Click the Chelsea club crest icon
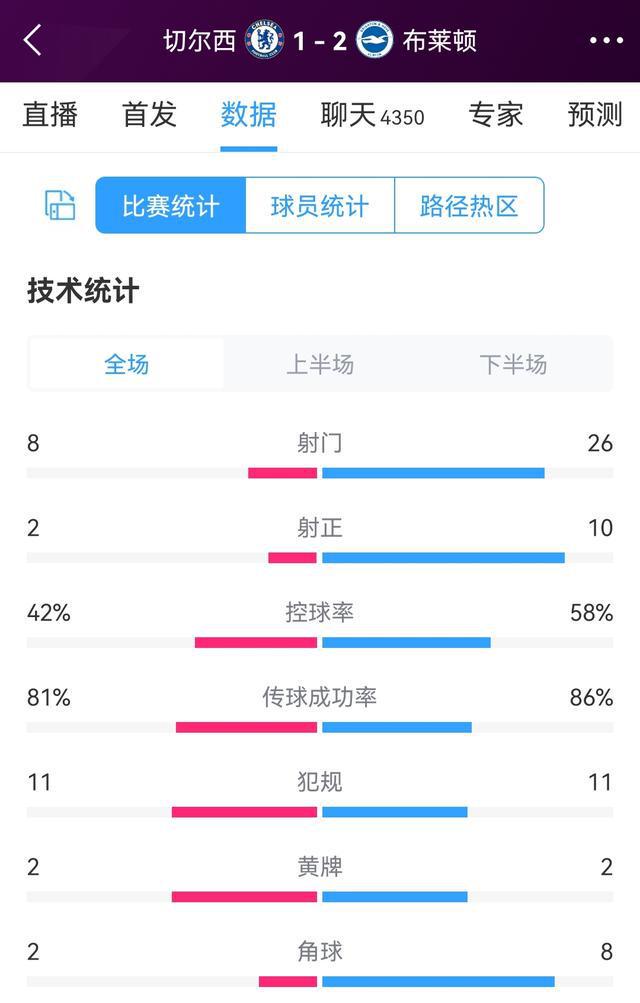 tap(263, 40)
